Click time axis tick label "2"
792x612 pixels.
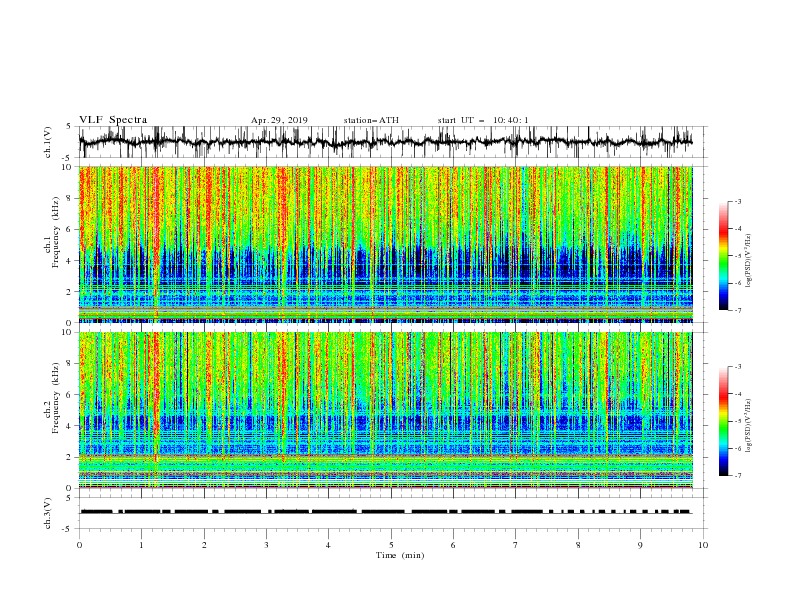(x=204, y=545)
